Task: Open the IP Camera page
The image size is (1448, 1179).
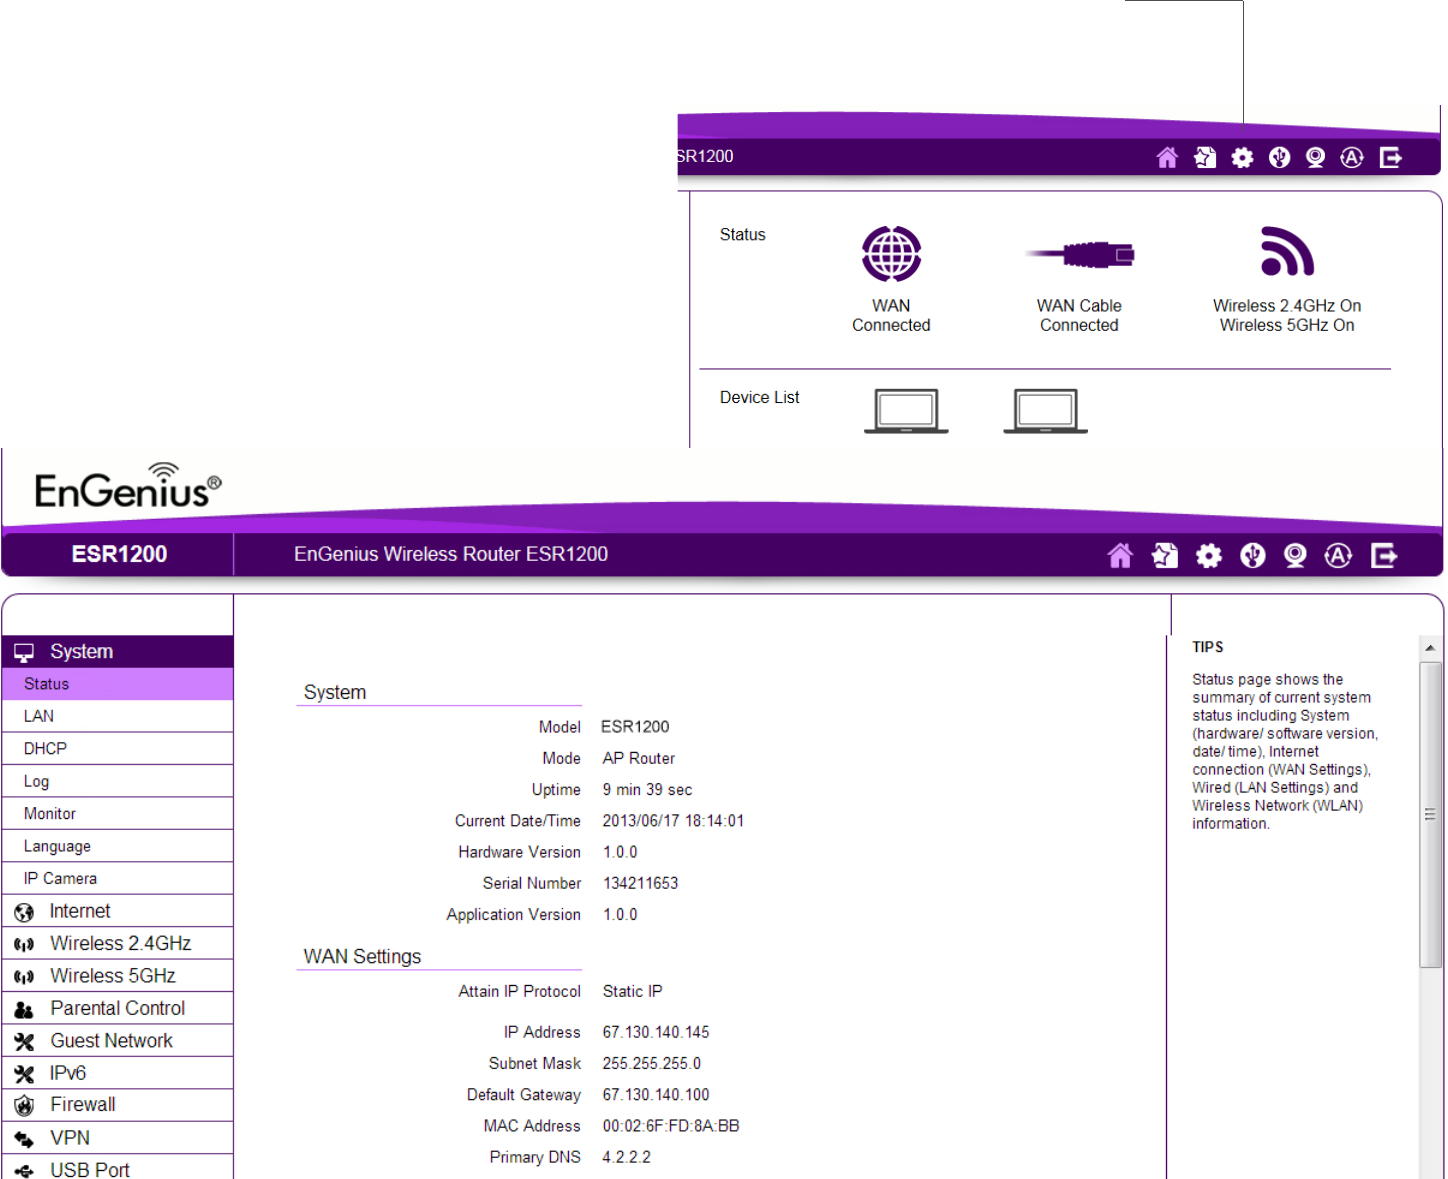Action: (117, 879)
